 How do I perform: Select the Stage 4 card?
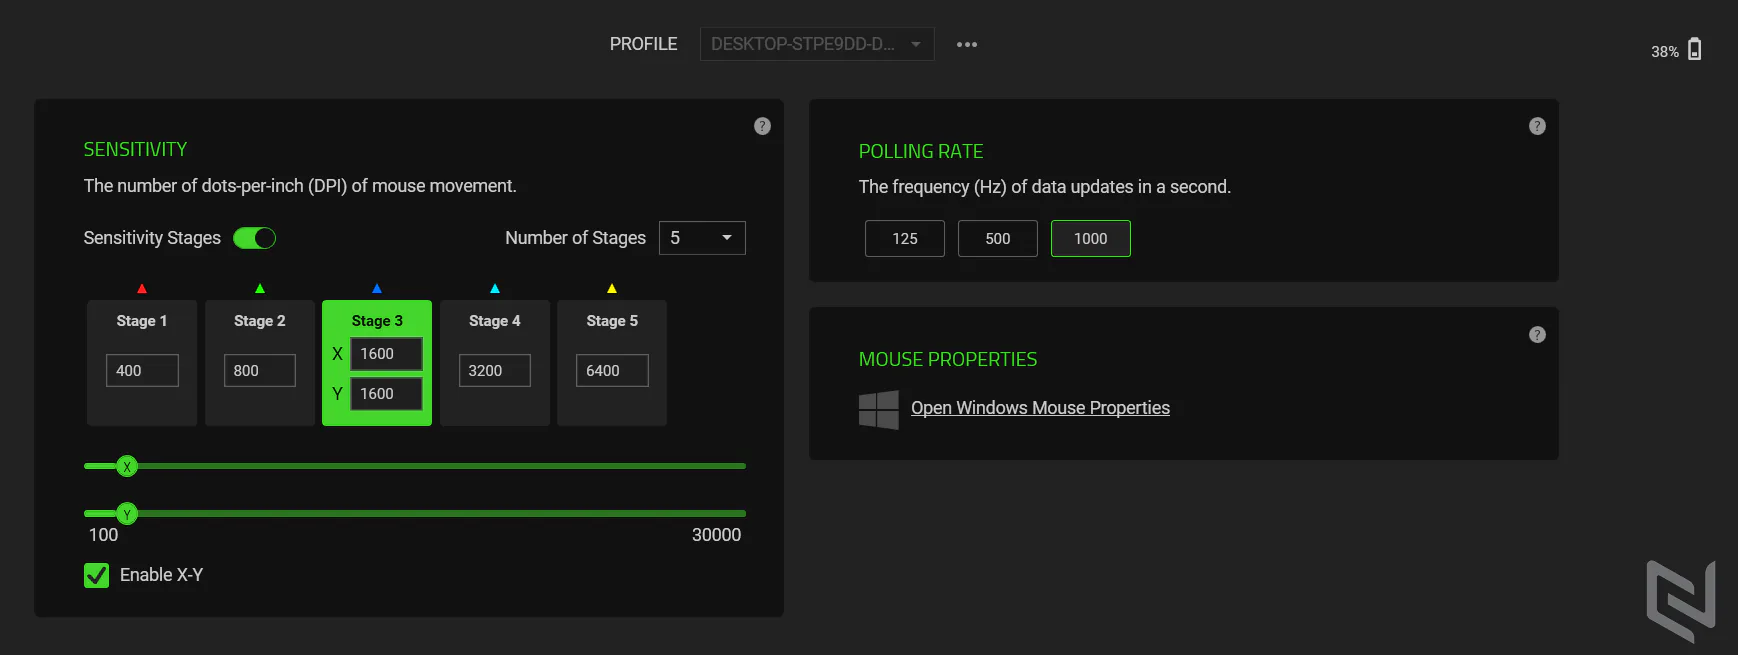(x=495, y=363)
